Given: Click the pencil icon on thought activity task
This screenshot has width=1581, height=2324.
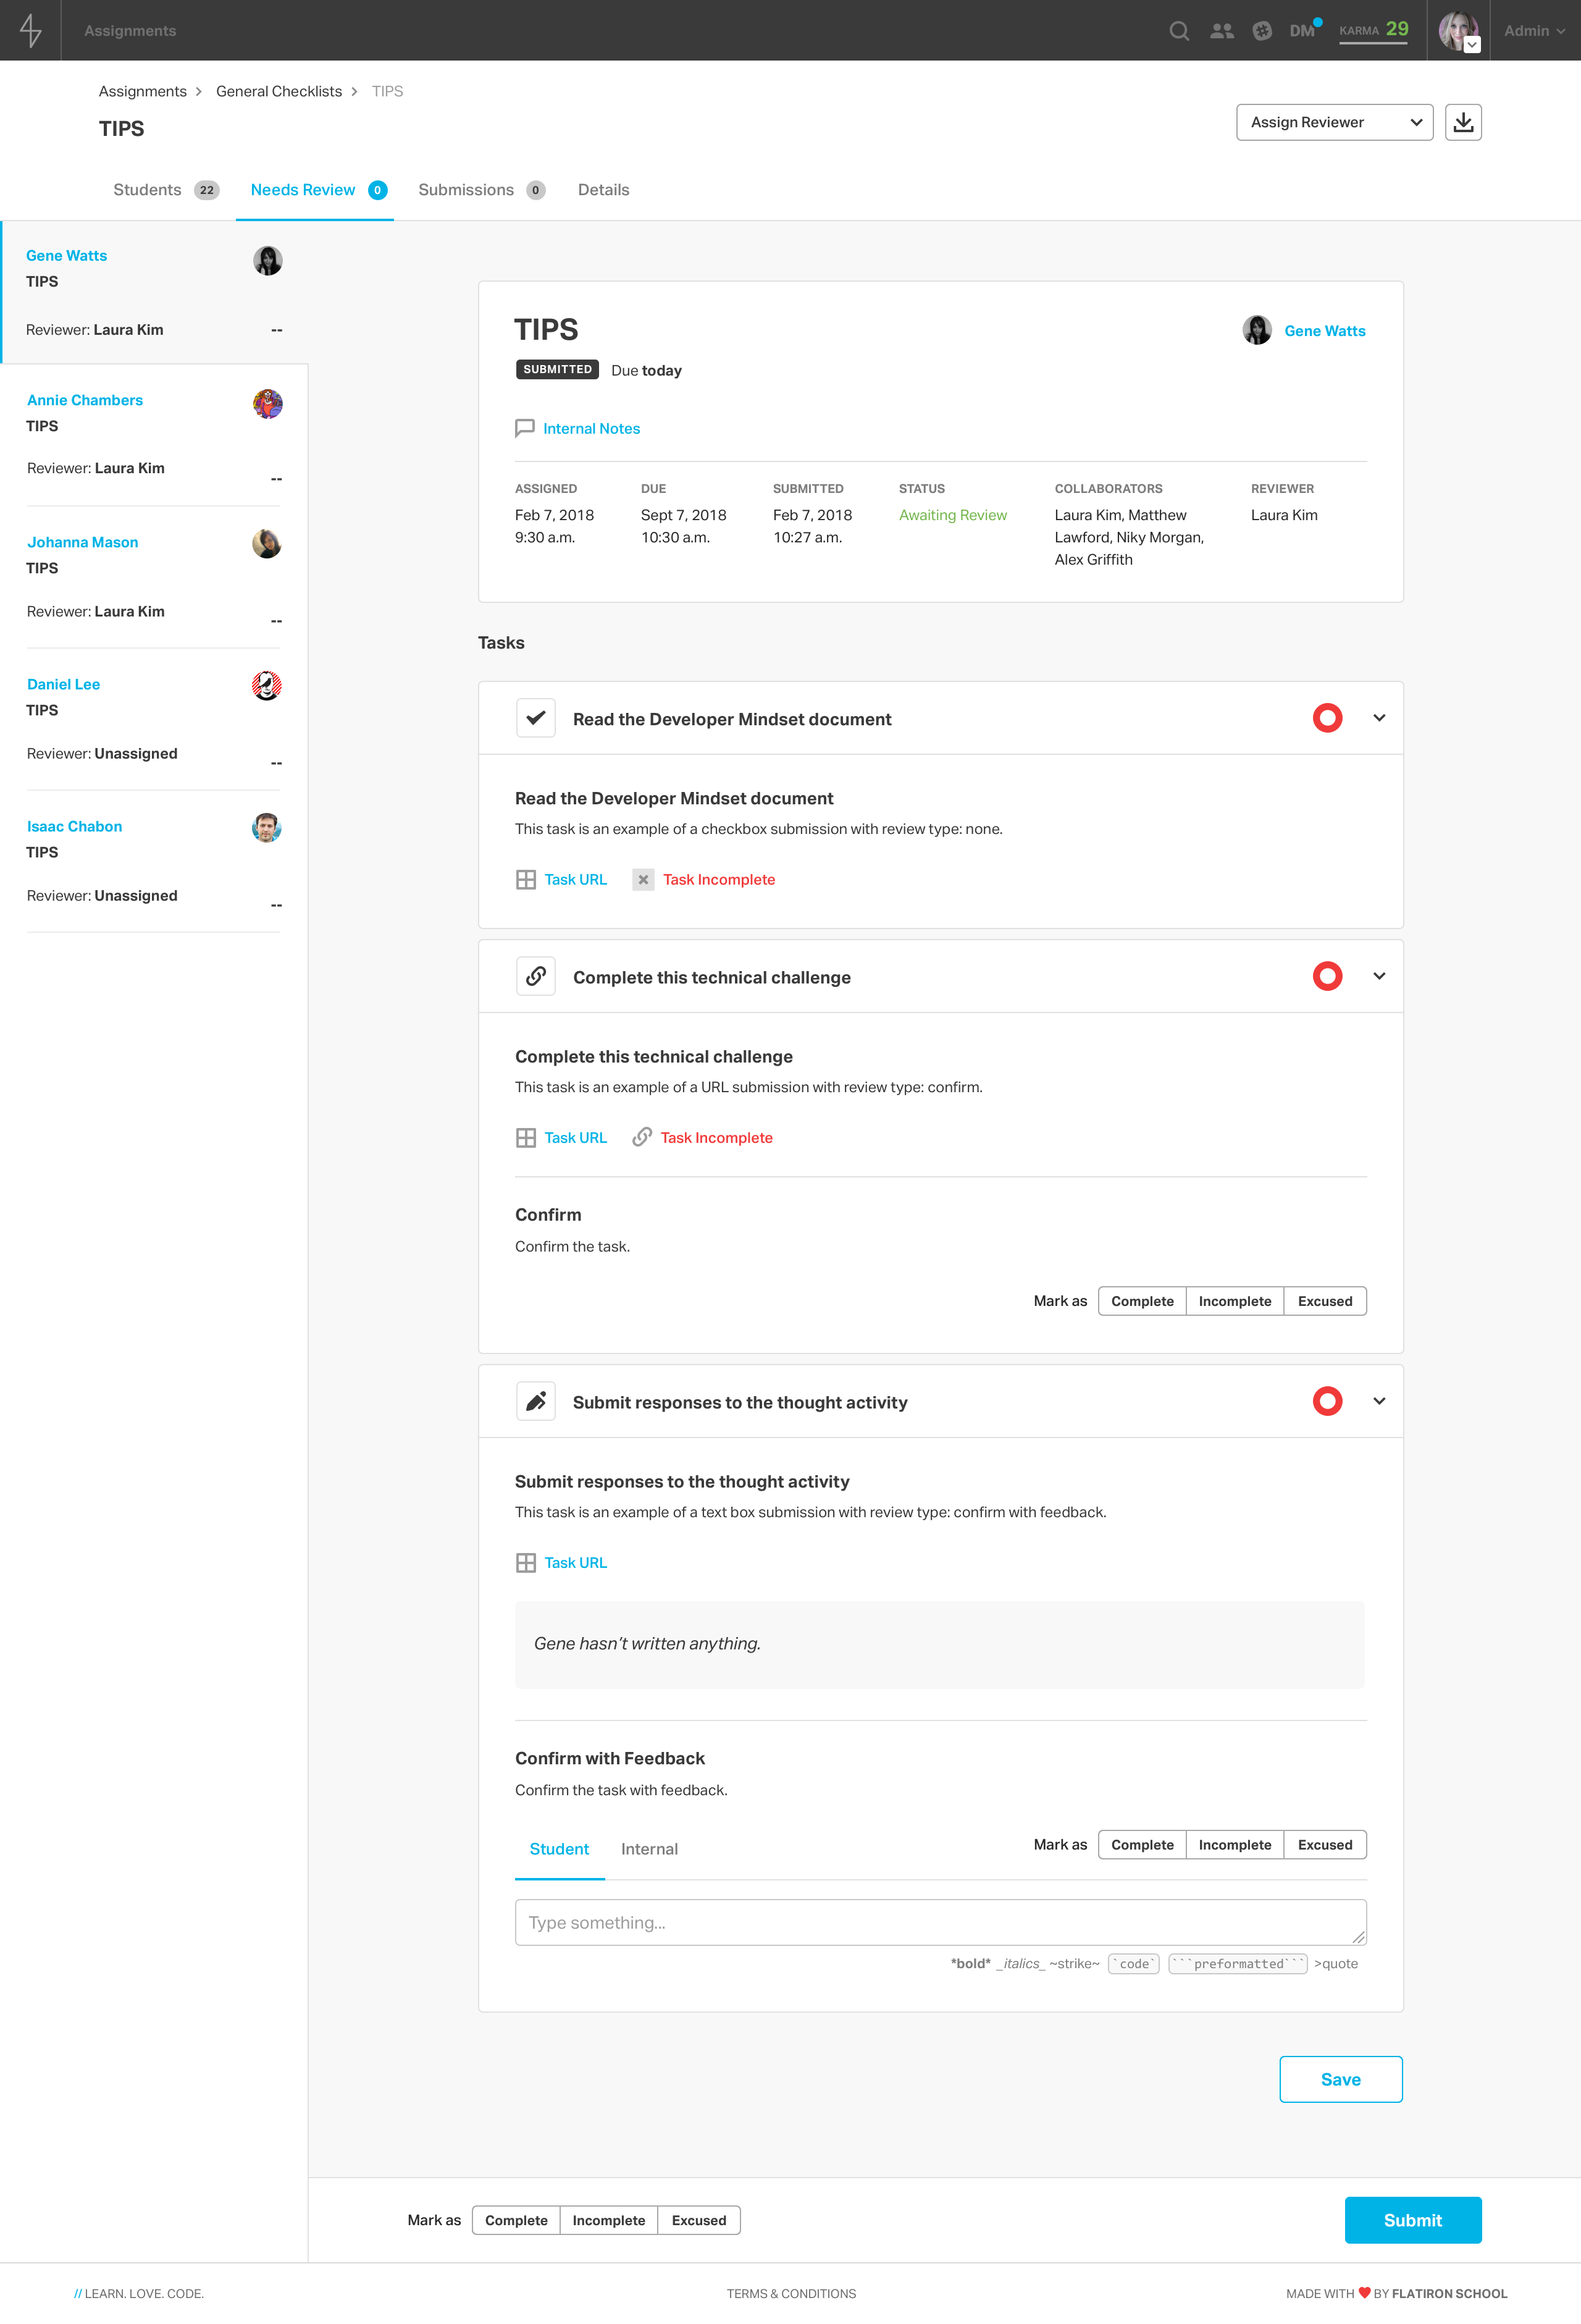Looking at the screenshot, I should coord(536,1401).
